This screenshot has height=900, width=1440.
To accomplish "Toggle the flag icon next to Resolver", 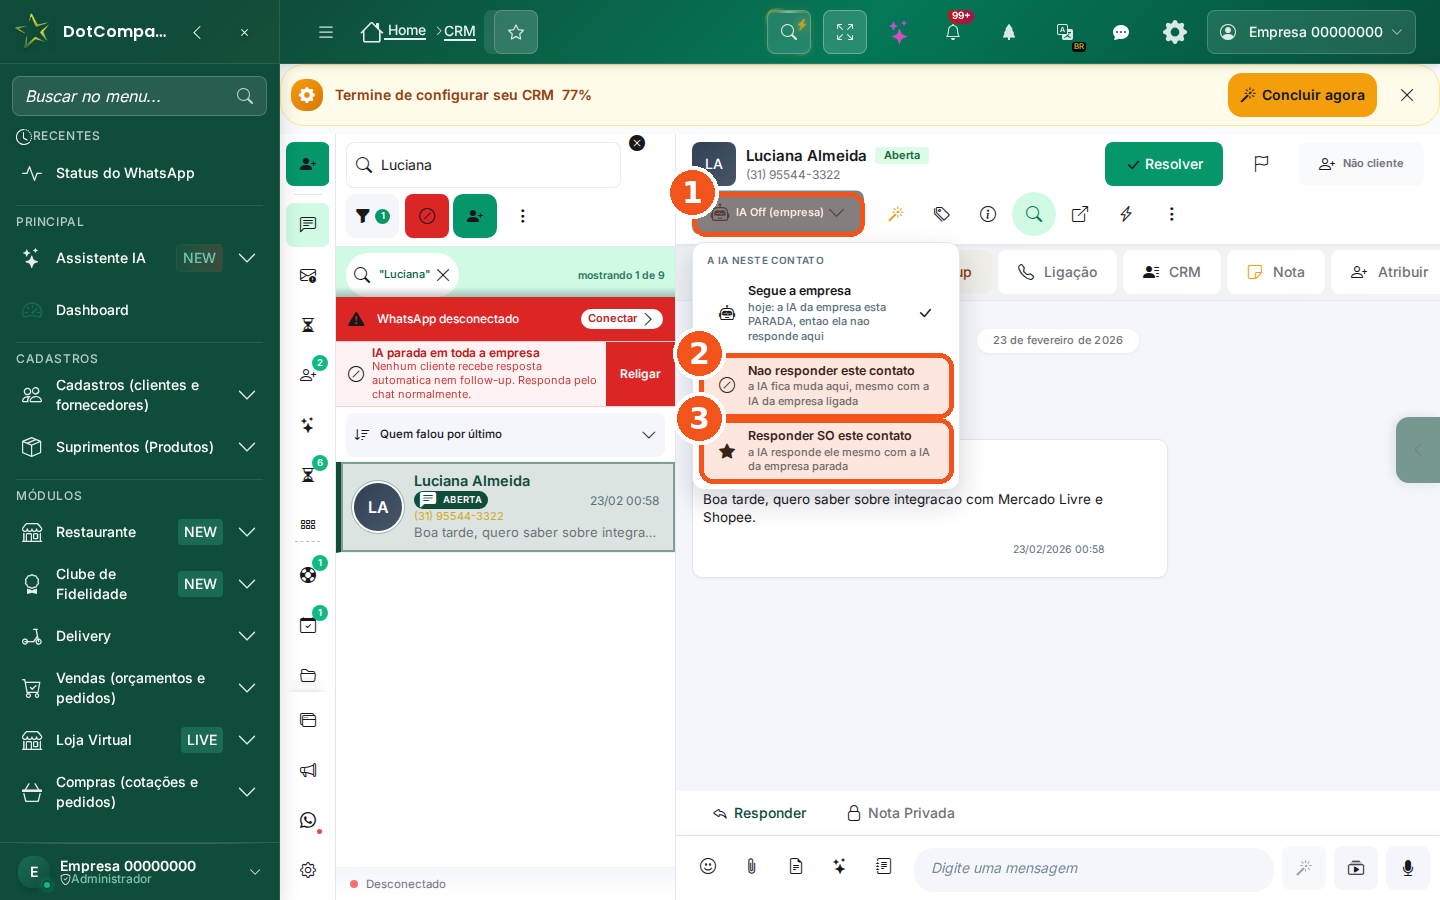I will [1261, 164].
